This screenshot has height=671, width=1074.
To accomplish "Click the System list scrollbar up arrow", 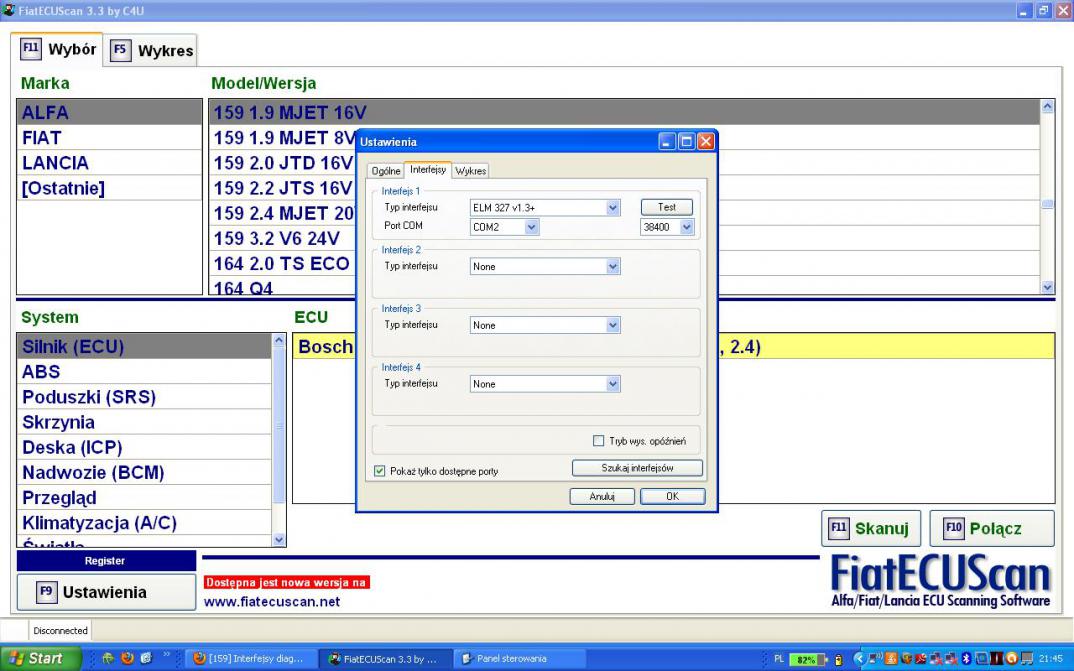I will coord(279,340).
